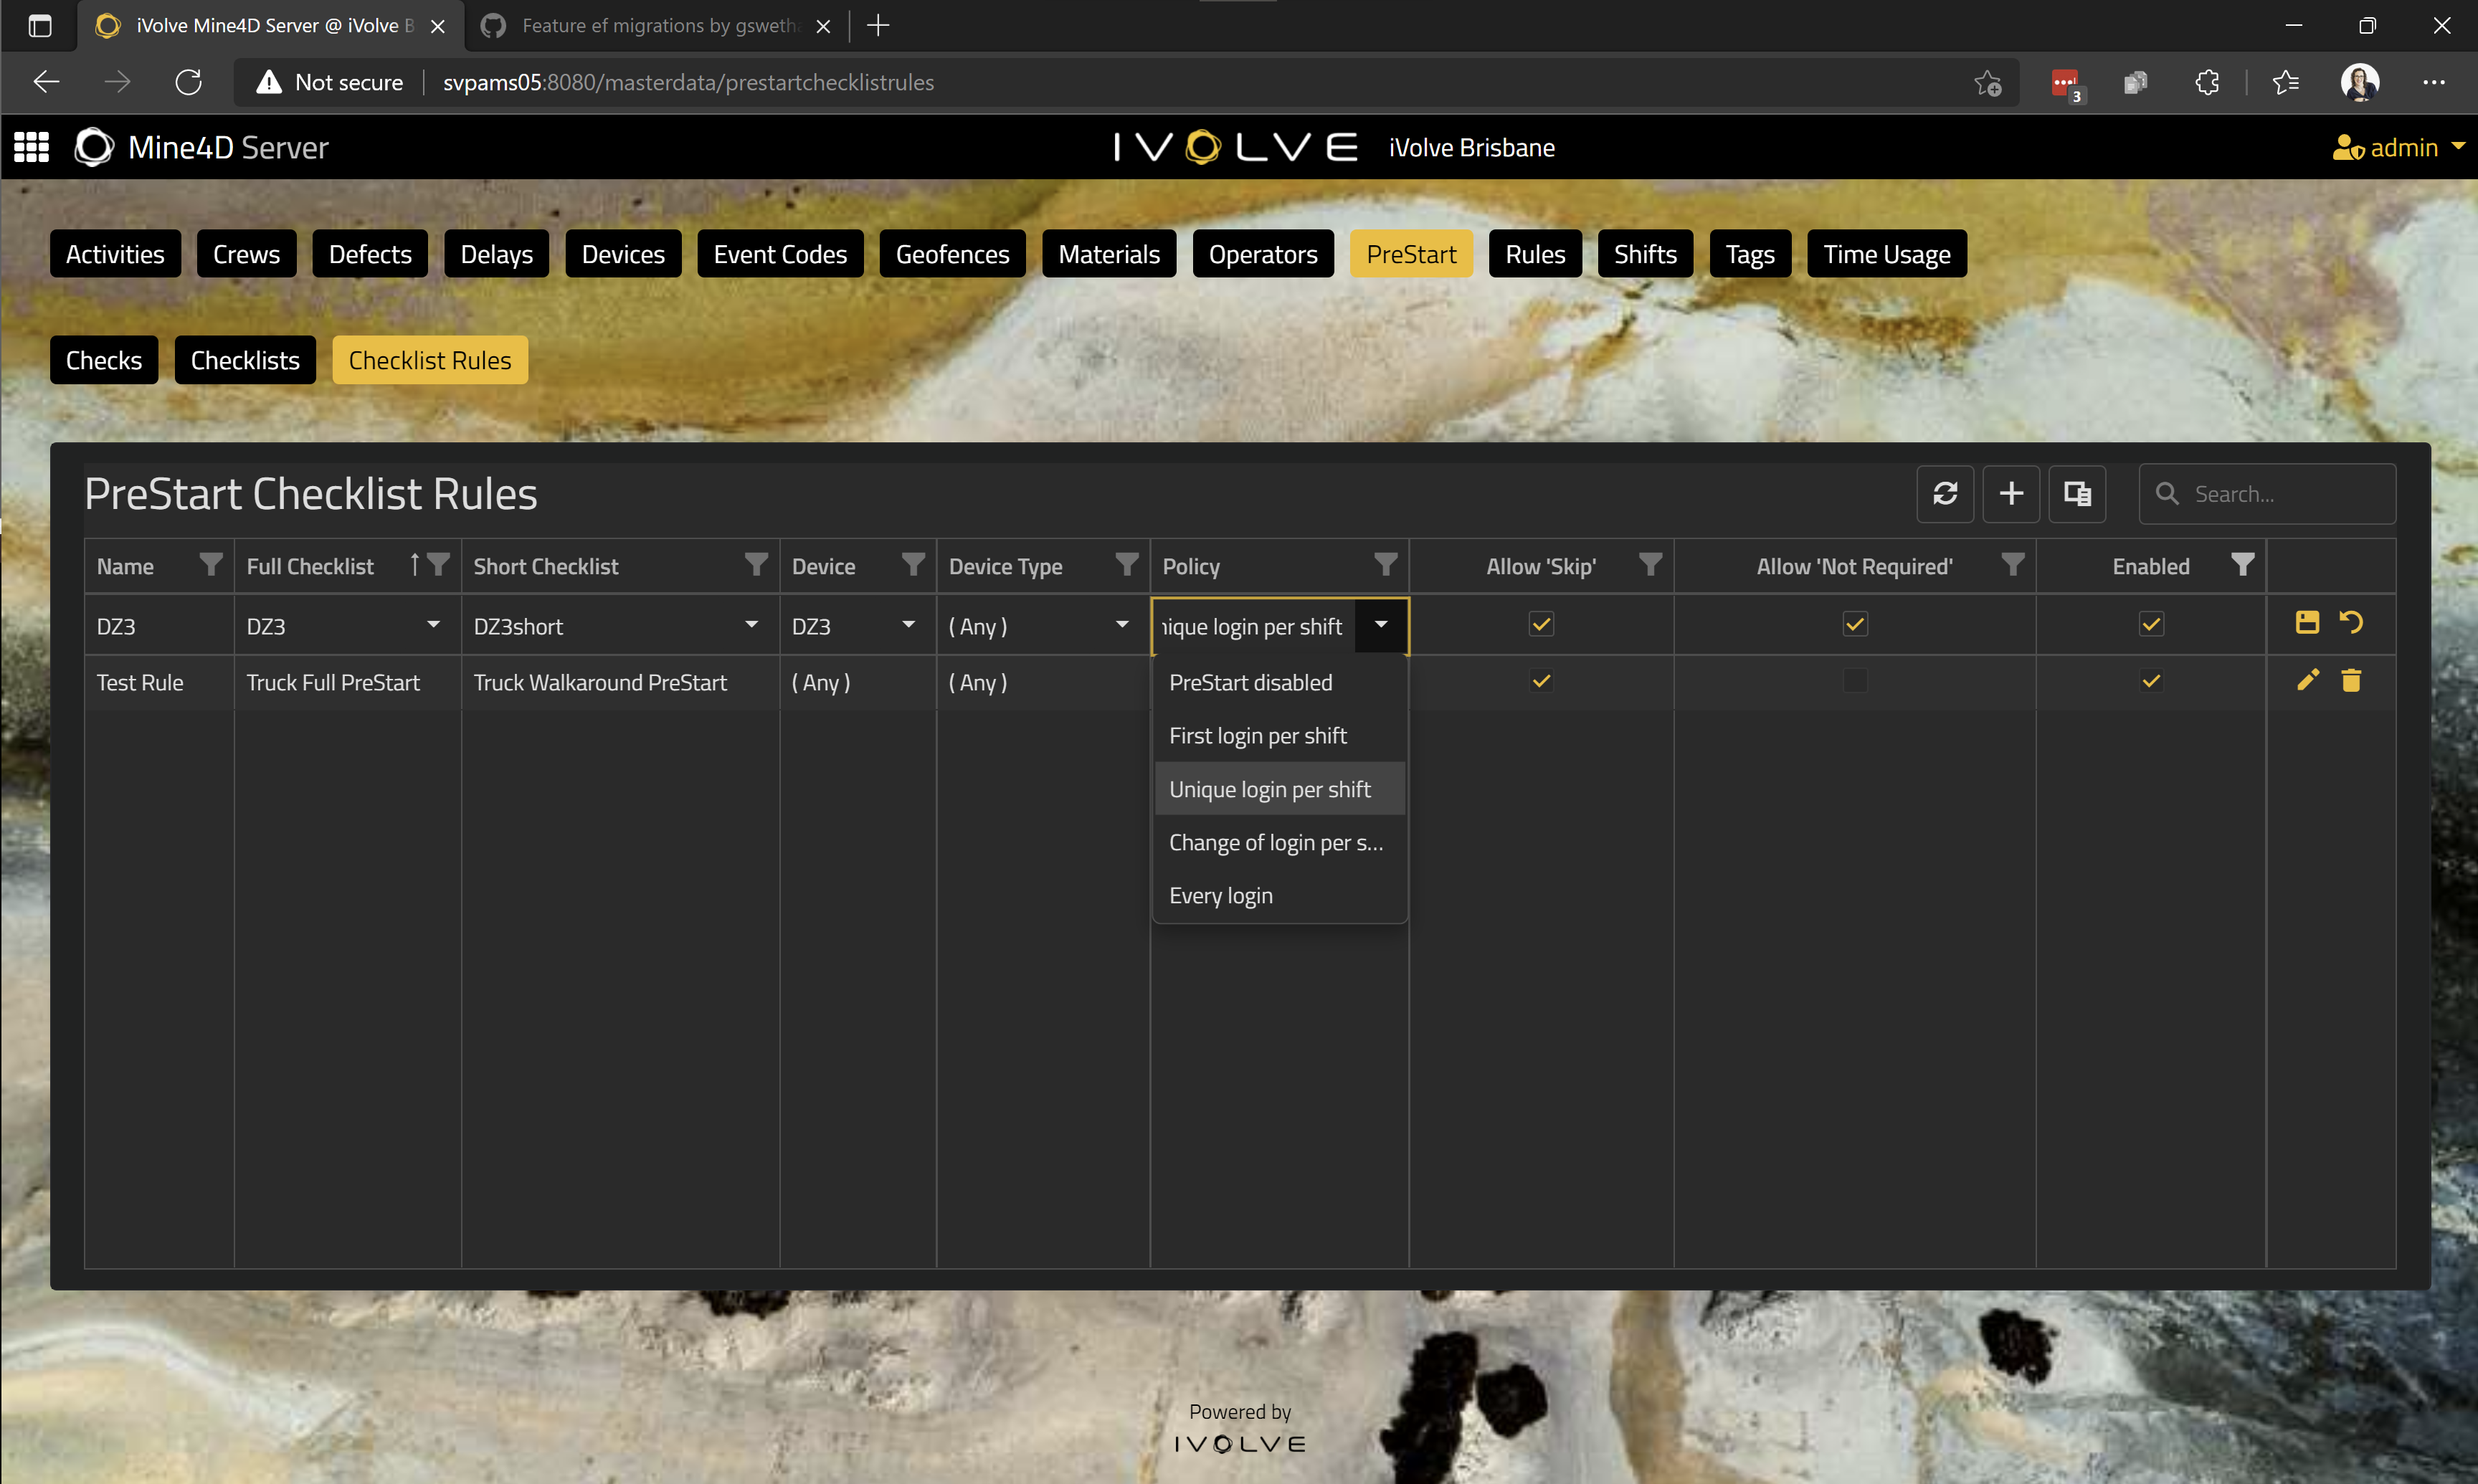Open the DZ3 Full Checklist dropdown
The image size is (2478, 1484).
click(x=433, y=624)
